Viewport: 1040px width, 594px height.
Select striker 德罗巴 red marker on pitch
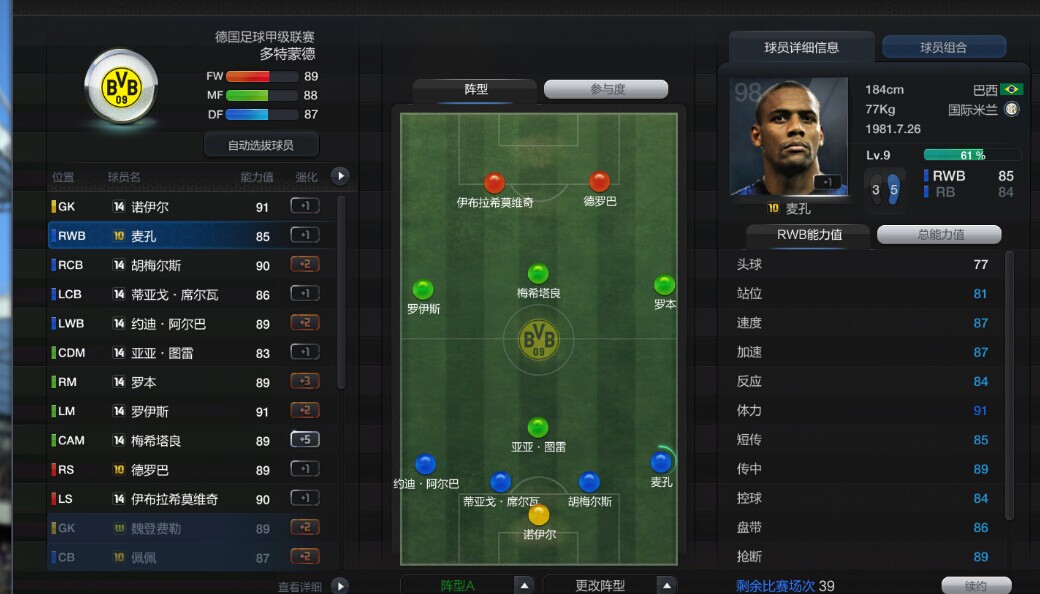[600, 182]
